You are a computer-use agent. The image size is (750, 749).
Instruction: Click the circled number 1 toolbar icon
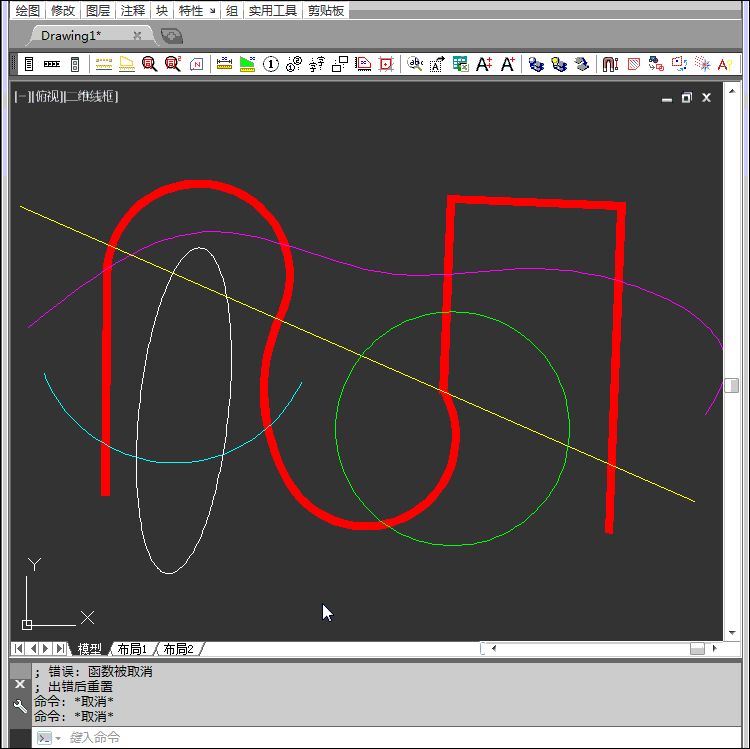pyautogui.click(x=270, y=64)
